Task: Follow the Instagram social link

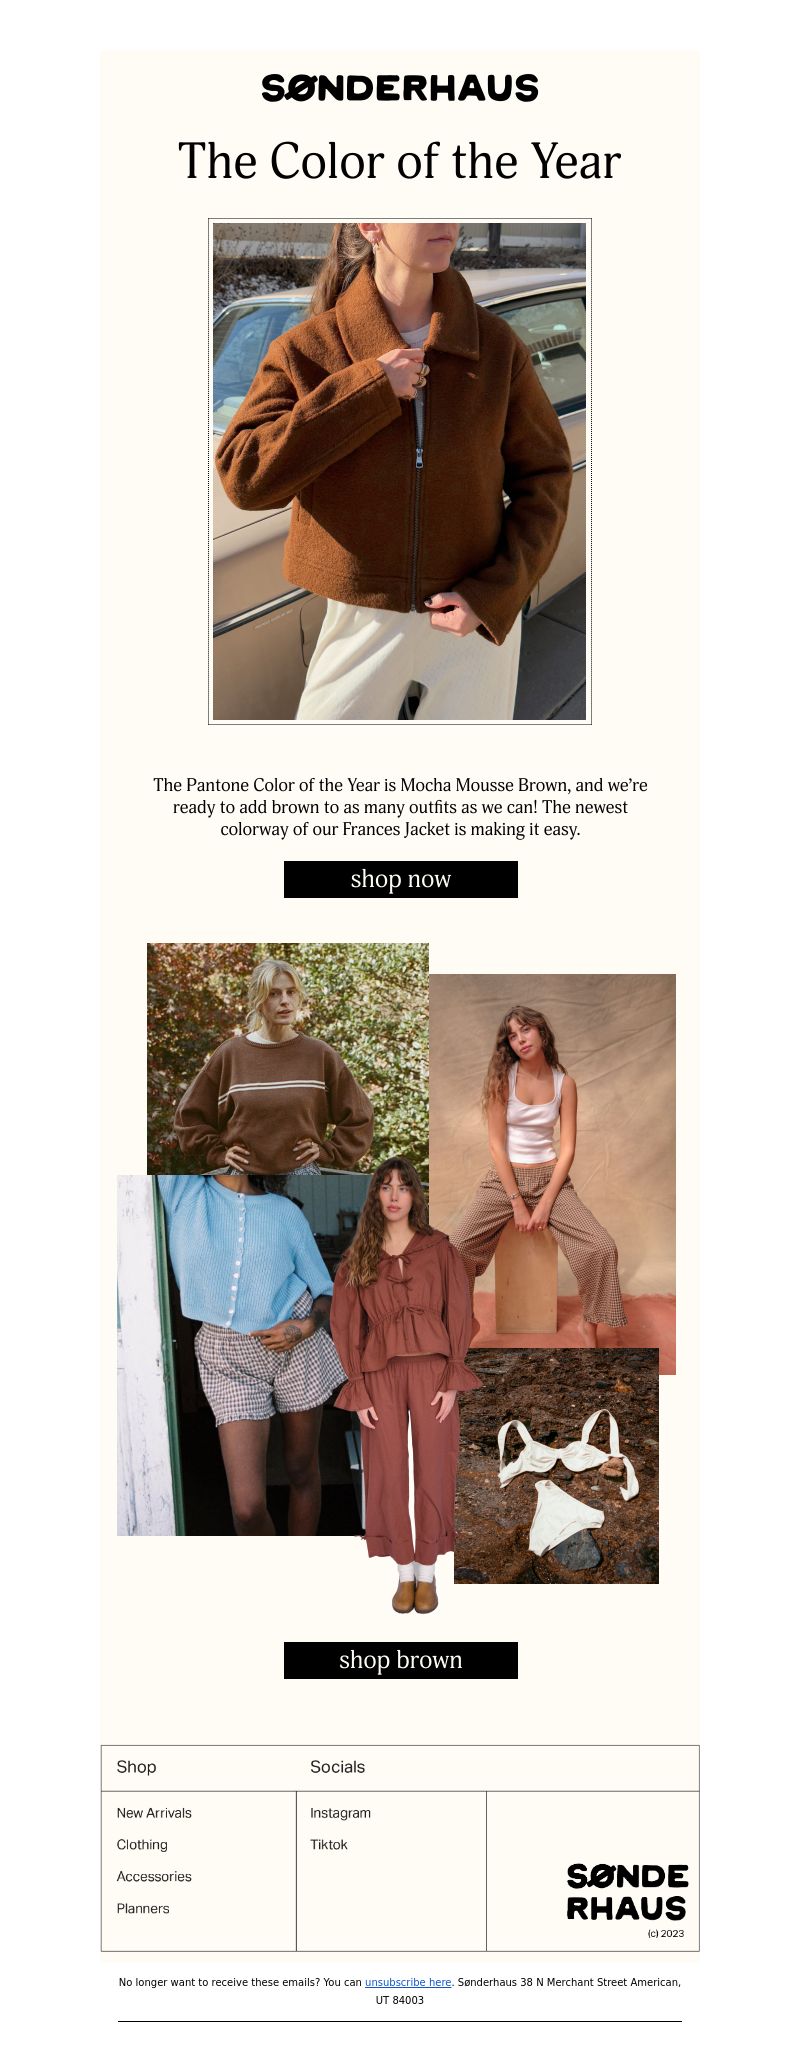Action: 340,1813
